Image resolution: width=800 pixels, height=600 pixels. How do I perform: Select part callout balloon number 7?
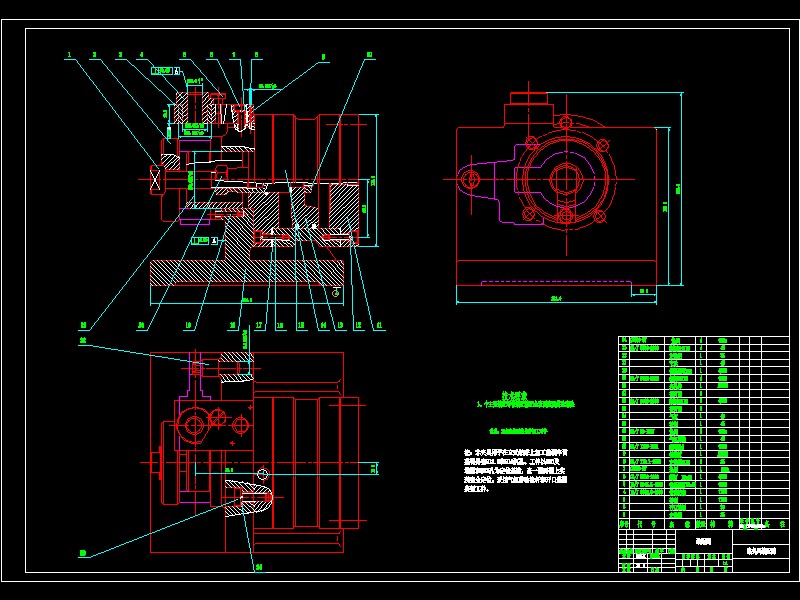[232, 54]
